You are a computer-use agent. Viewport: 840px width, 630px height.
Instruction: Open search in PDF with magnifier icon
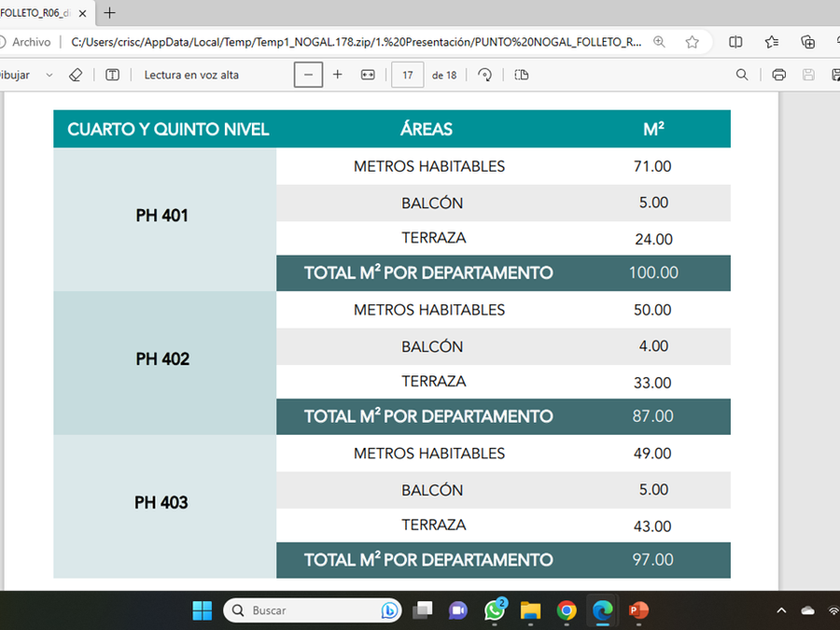(742, 75)
